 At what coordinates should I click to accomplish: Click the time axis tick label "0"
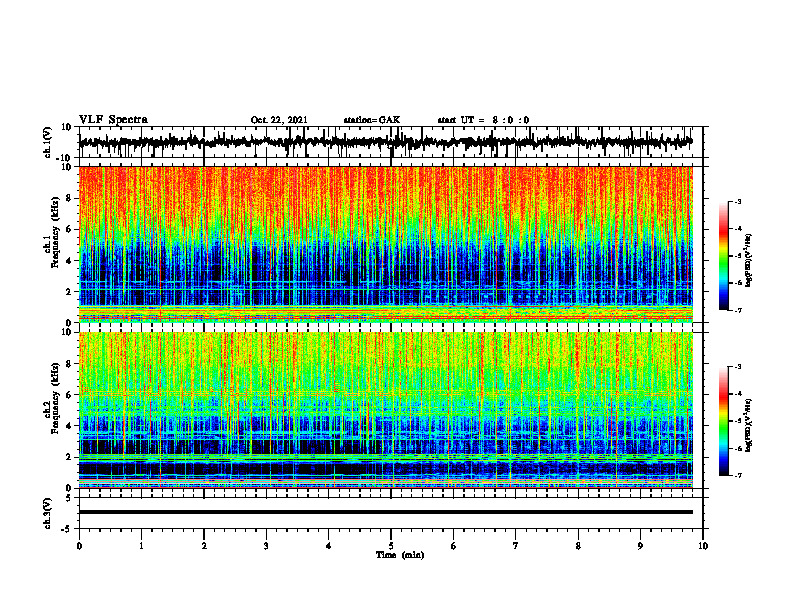pos(79,546)
